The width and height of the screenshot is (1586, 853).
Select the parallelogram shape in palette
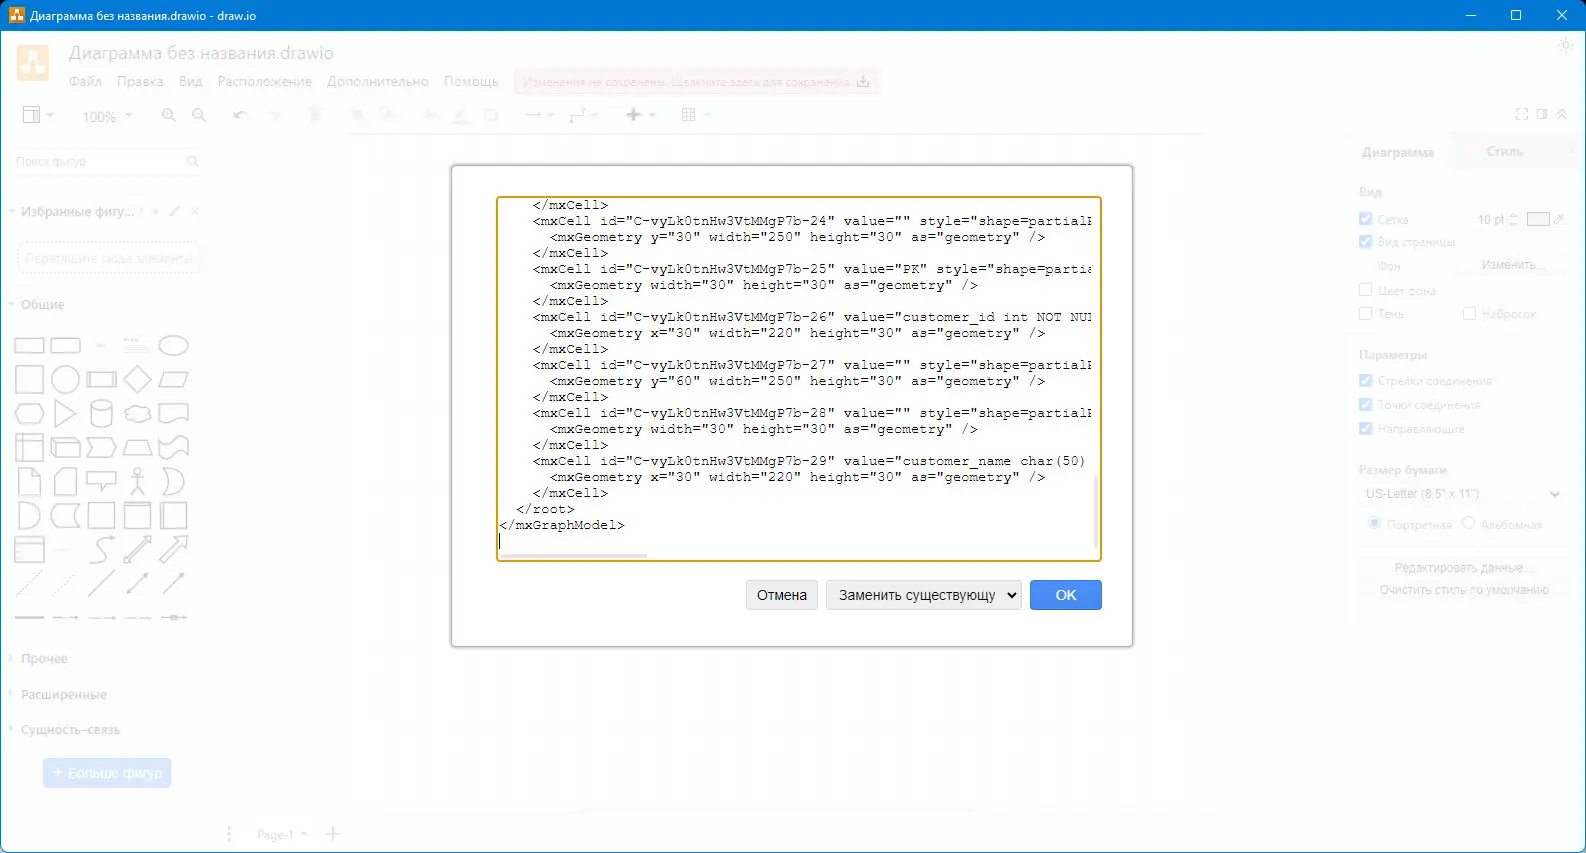tap(173, 380)
